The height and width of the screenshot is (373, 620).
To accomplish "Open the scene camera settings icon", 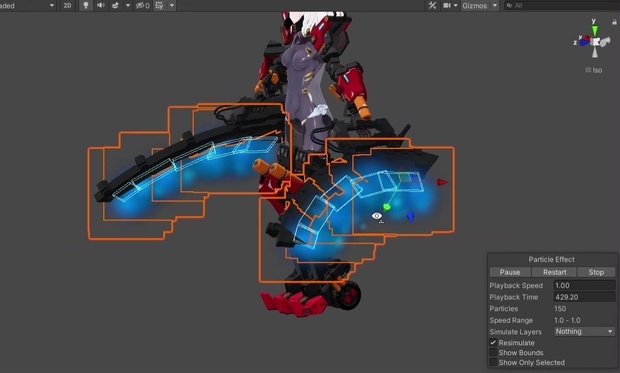I will click(447, 6).
